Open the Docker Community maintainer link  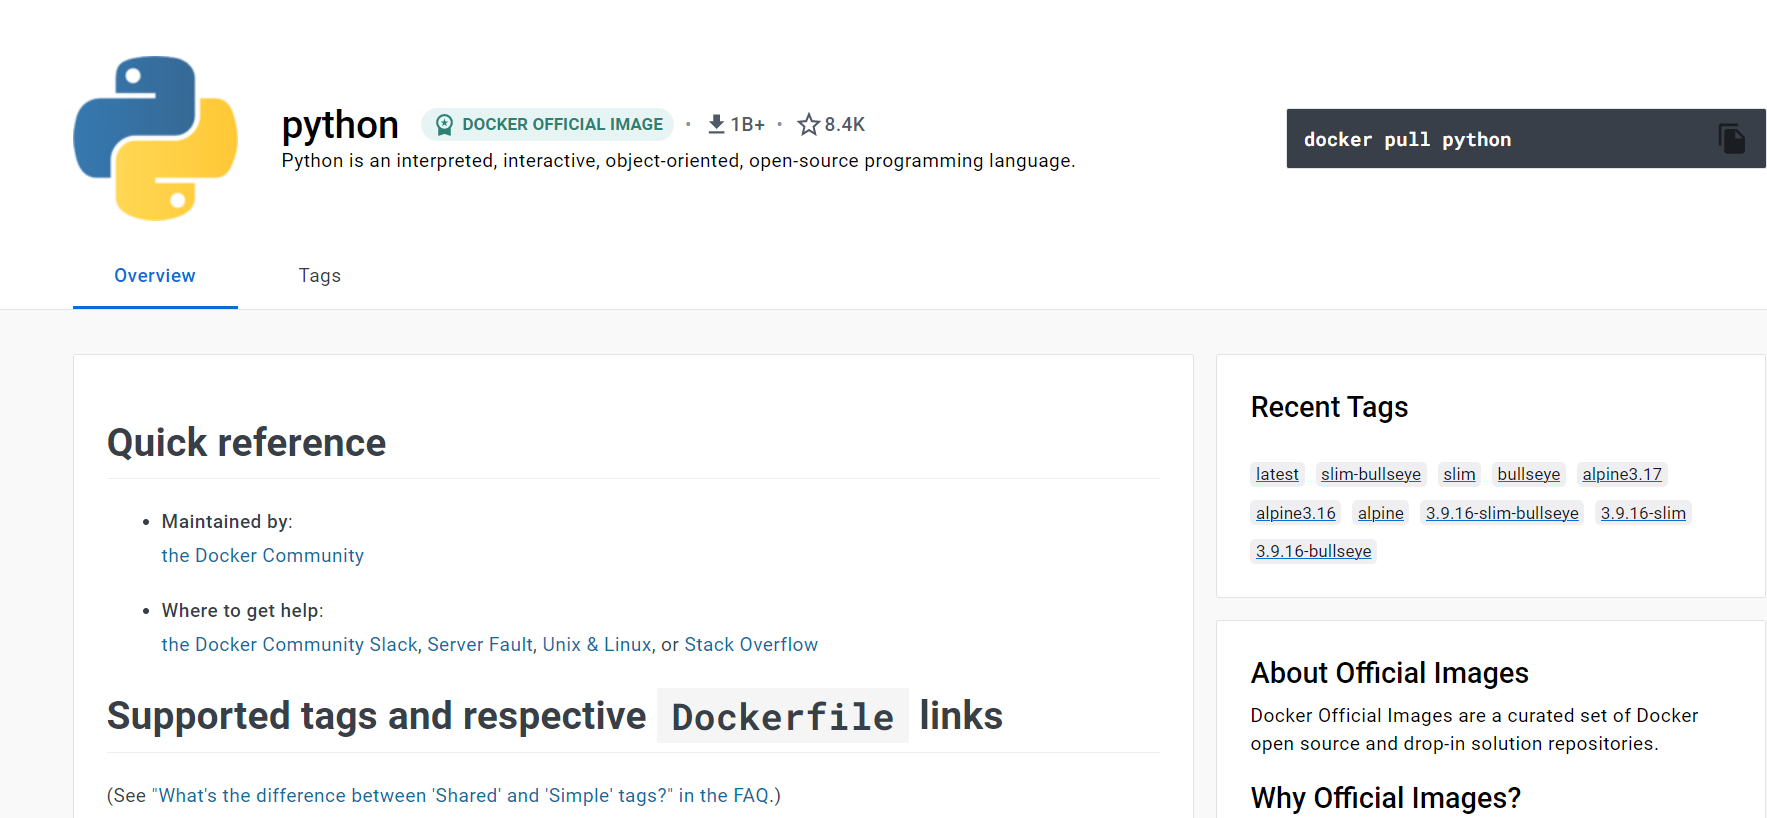click(x=263, y=556)
